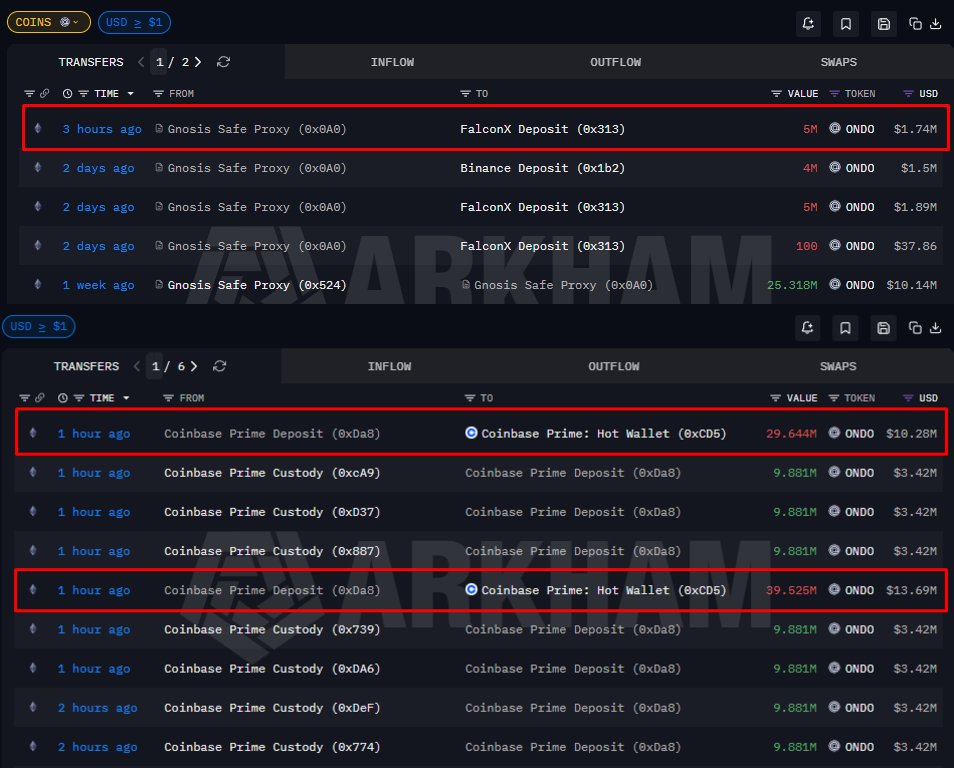Click the bottom USD ≥ $1 filter chip
954x768 pixels.
pyautogui.click(x=38, y=327)
